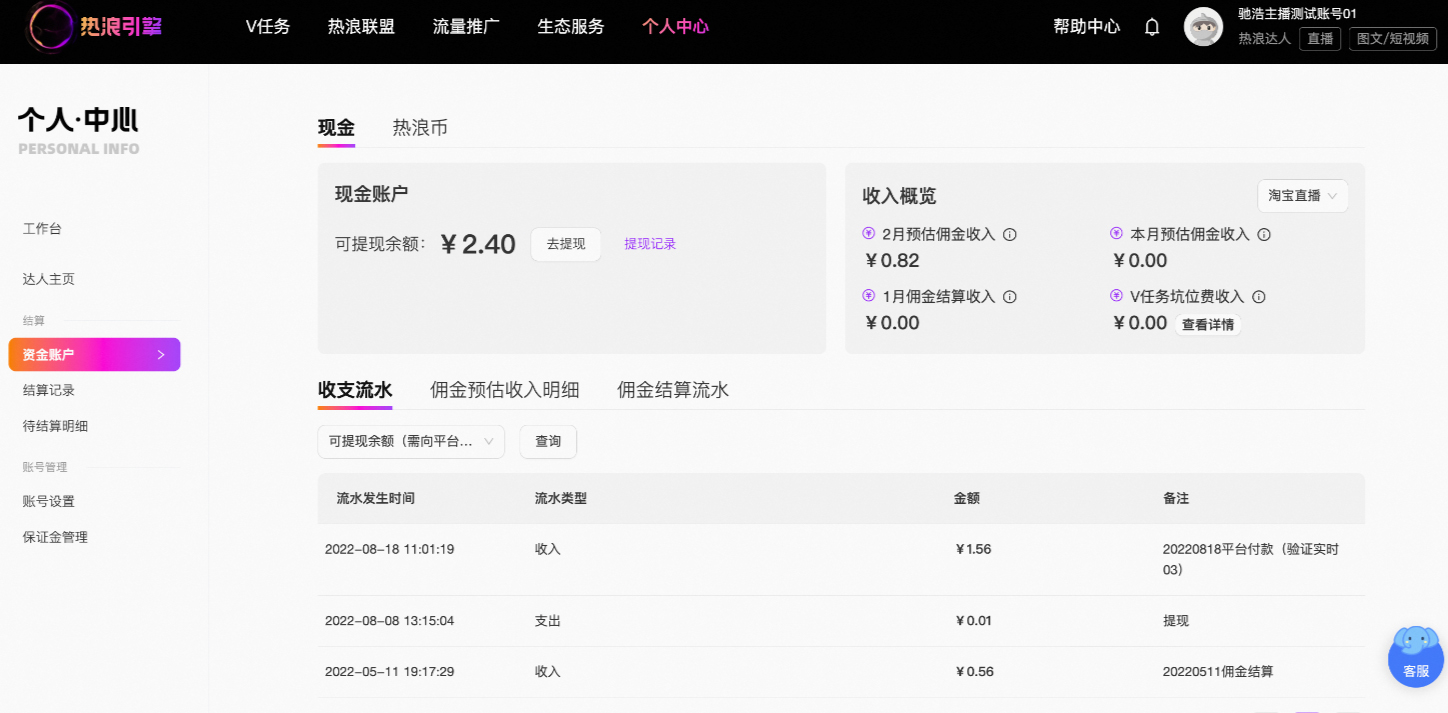Click the info icon beside 本月预估佣金收入
This screenshot has width=1448, height=713.
1263,233
